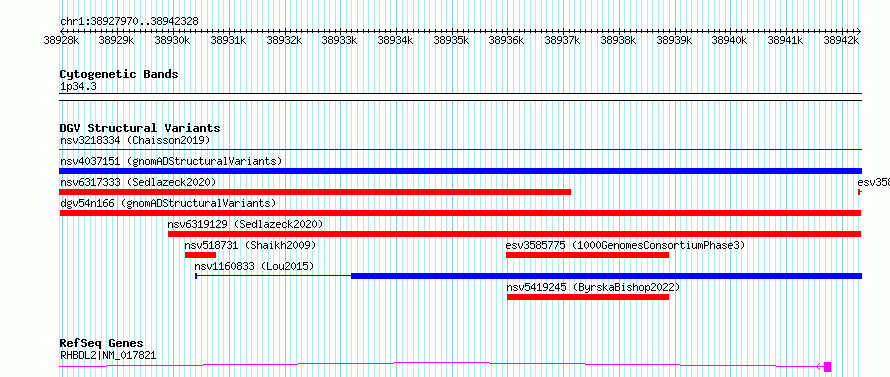This screenshot has width=890, height=377.
Task: Click the 38942k ruler tick label
Action: (841, 40)
